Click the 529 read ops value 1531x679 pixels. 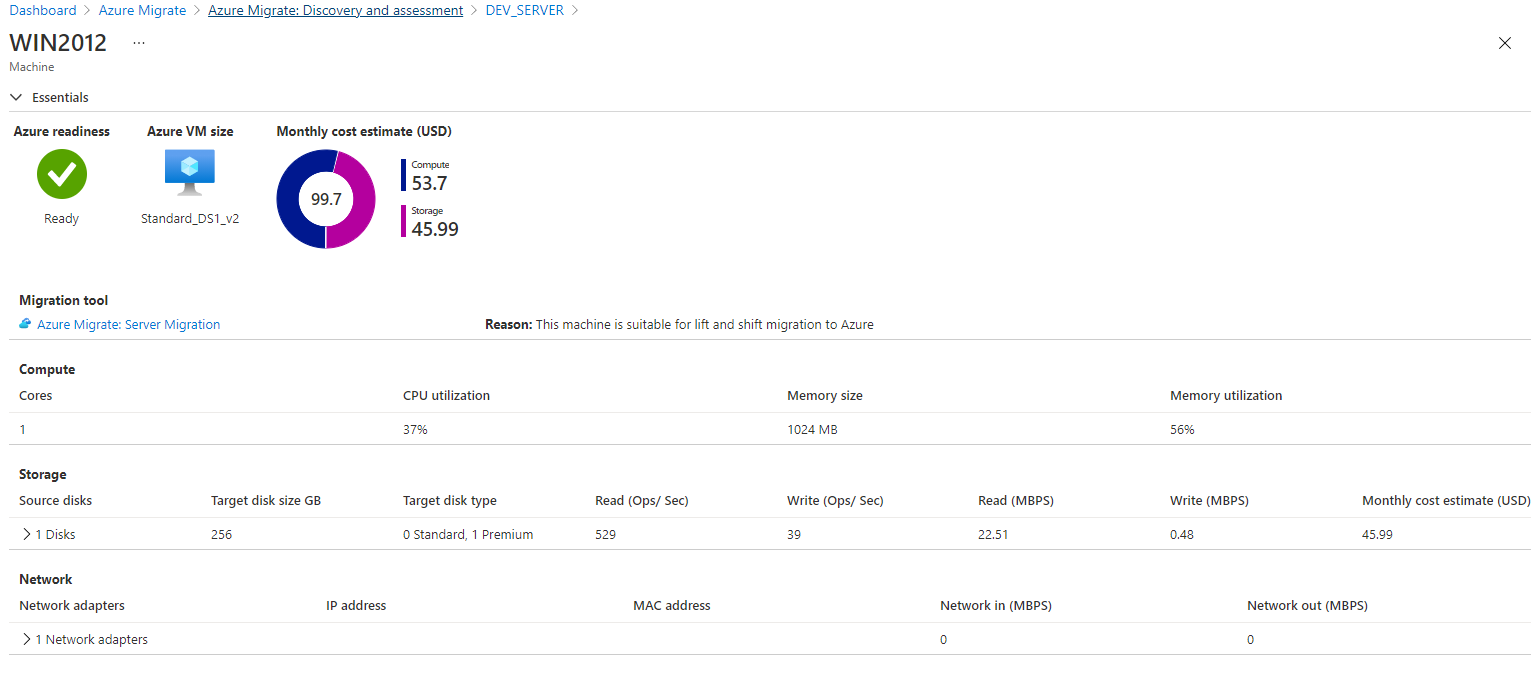click(x=605, y=535)
